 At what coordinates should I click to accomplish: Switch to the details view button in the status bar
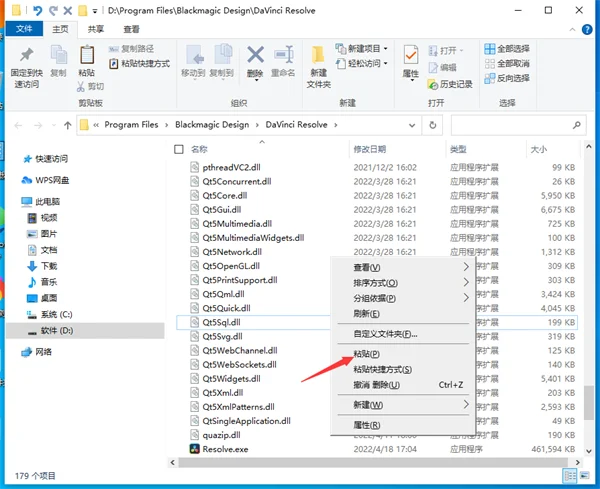(569, 476)
